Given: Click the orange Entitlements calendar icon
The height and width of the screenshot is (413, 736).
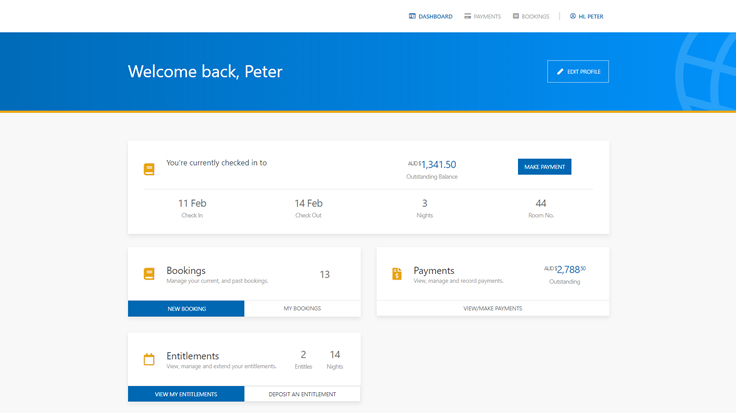Looking at the screenshot, I should [149, 359].
